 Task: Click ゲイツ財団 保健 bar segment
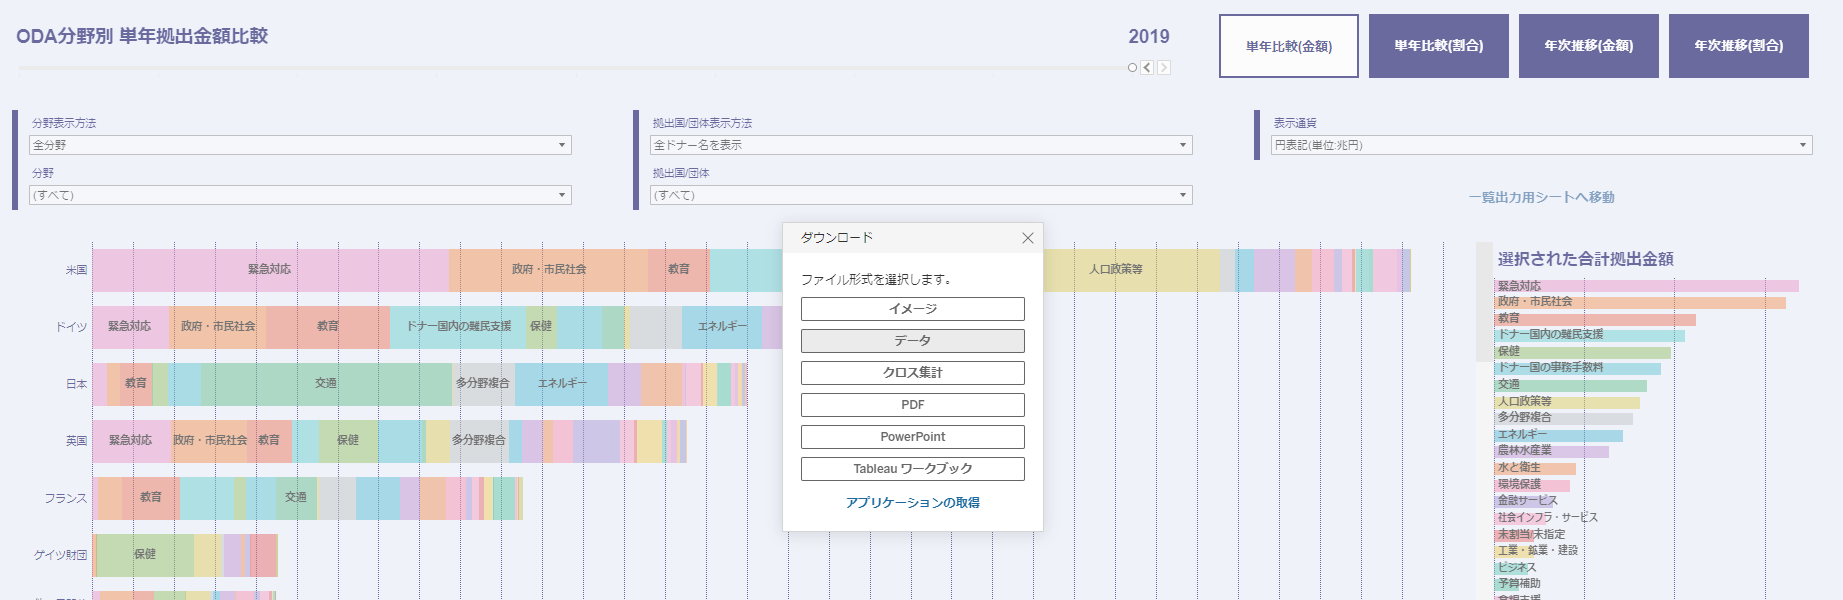145,555
